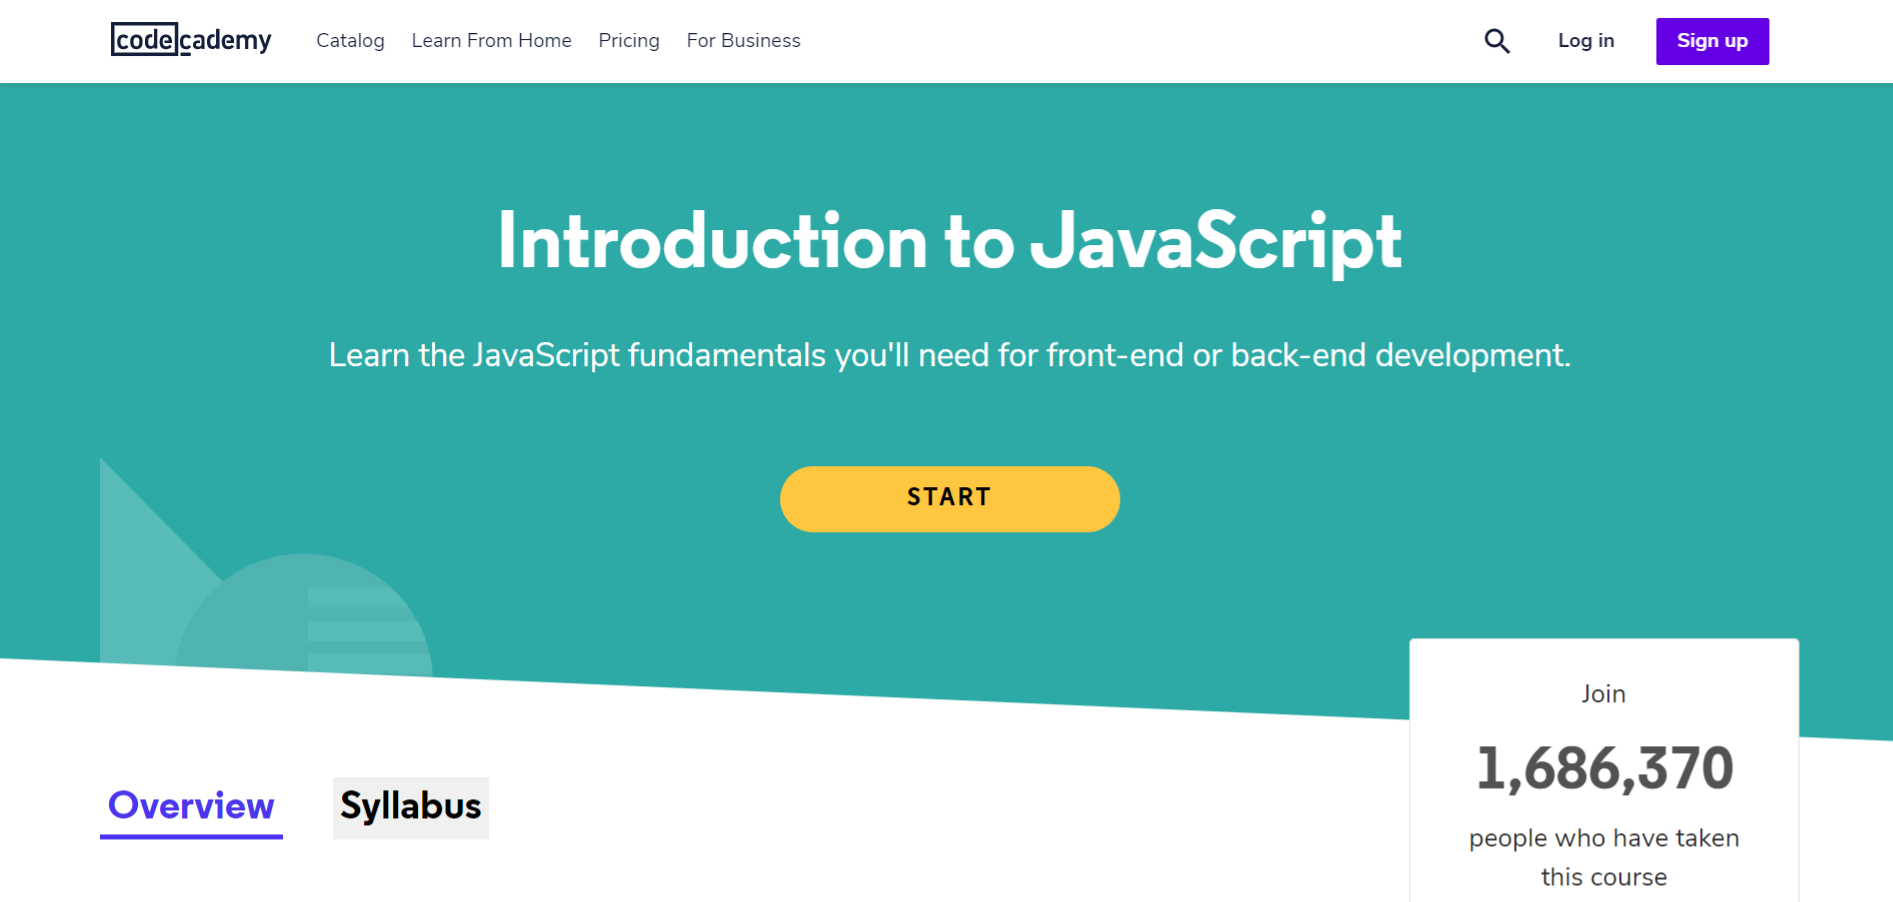Visit the For Business page
The width and height of the screenshot is (1893, 902).
[743, 40]
